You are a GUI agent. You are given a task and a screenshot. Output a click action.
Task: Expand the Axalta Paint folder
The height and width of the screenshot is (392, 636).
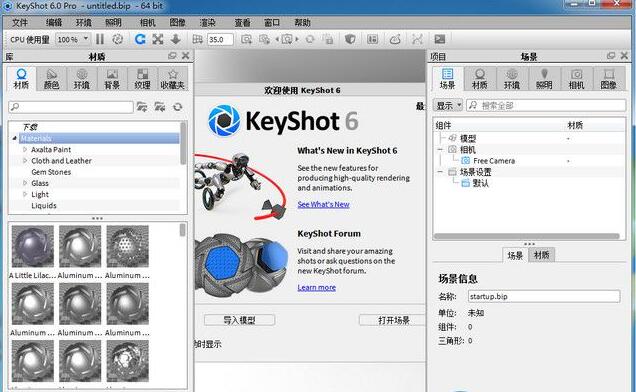pyautogui.click(x=25, y=150)
